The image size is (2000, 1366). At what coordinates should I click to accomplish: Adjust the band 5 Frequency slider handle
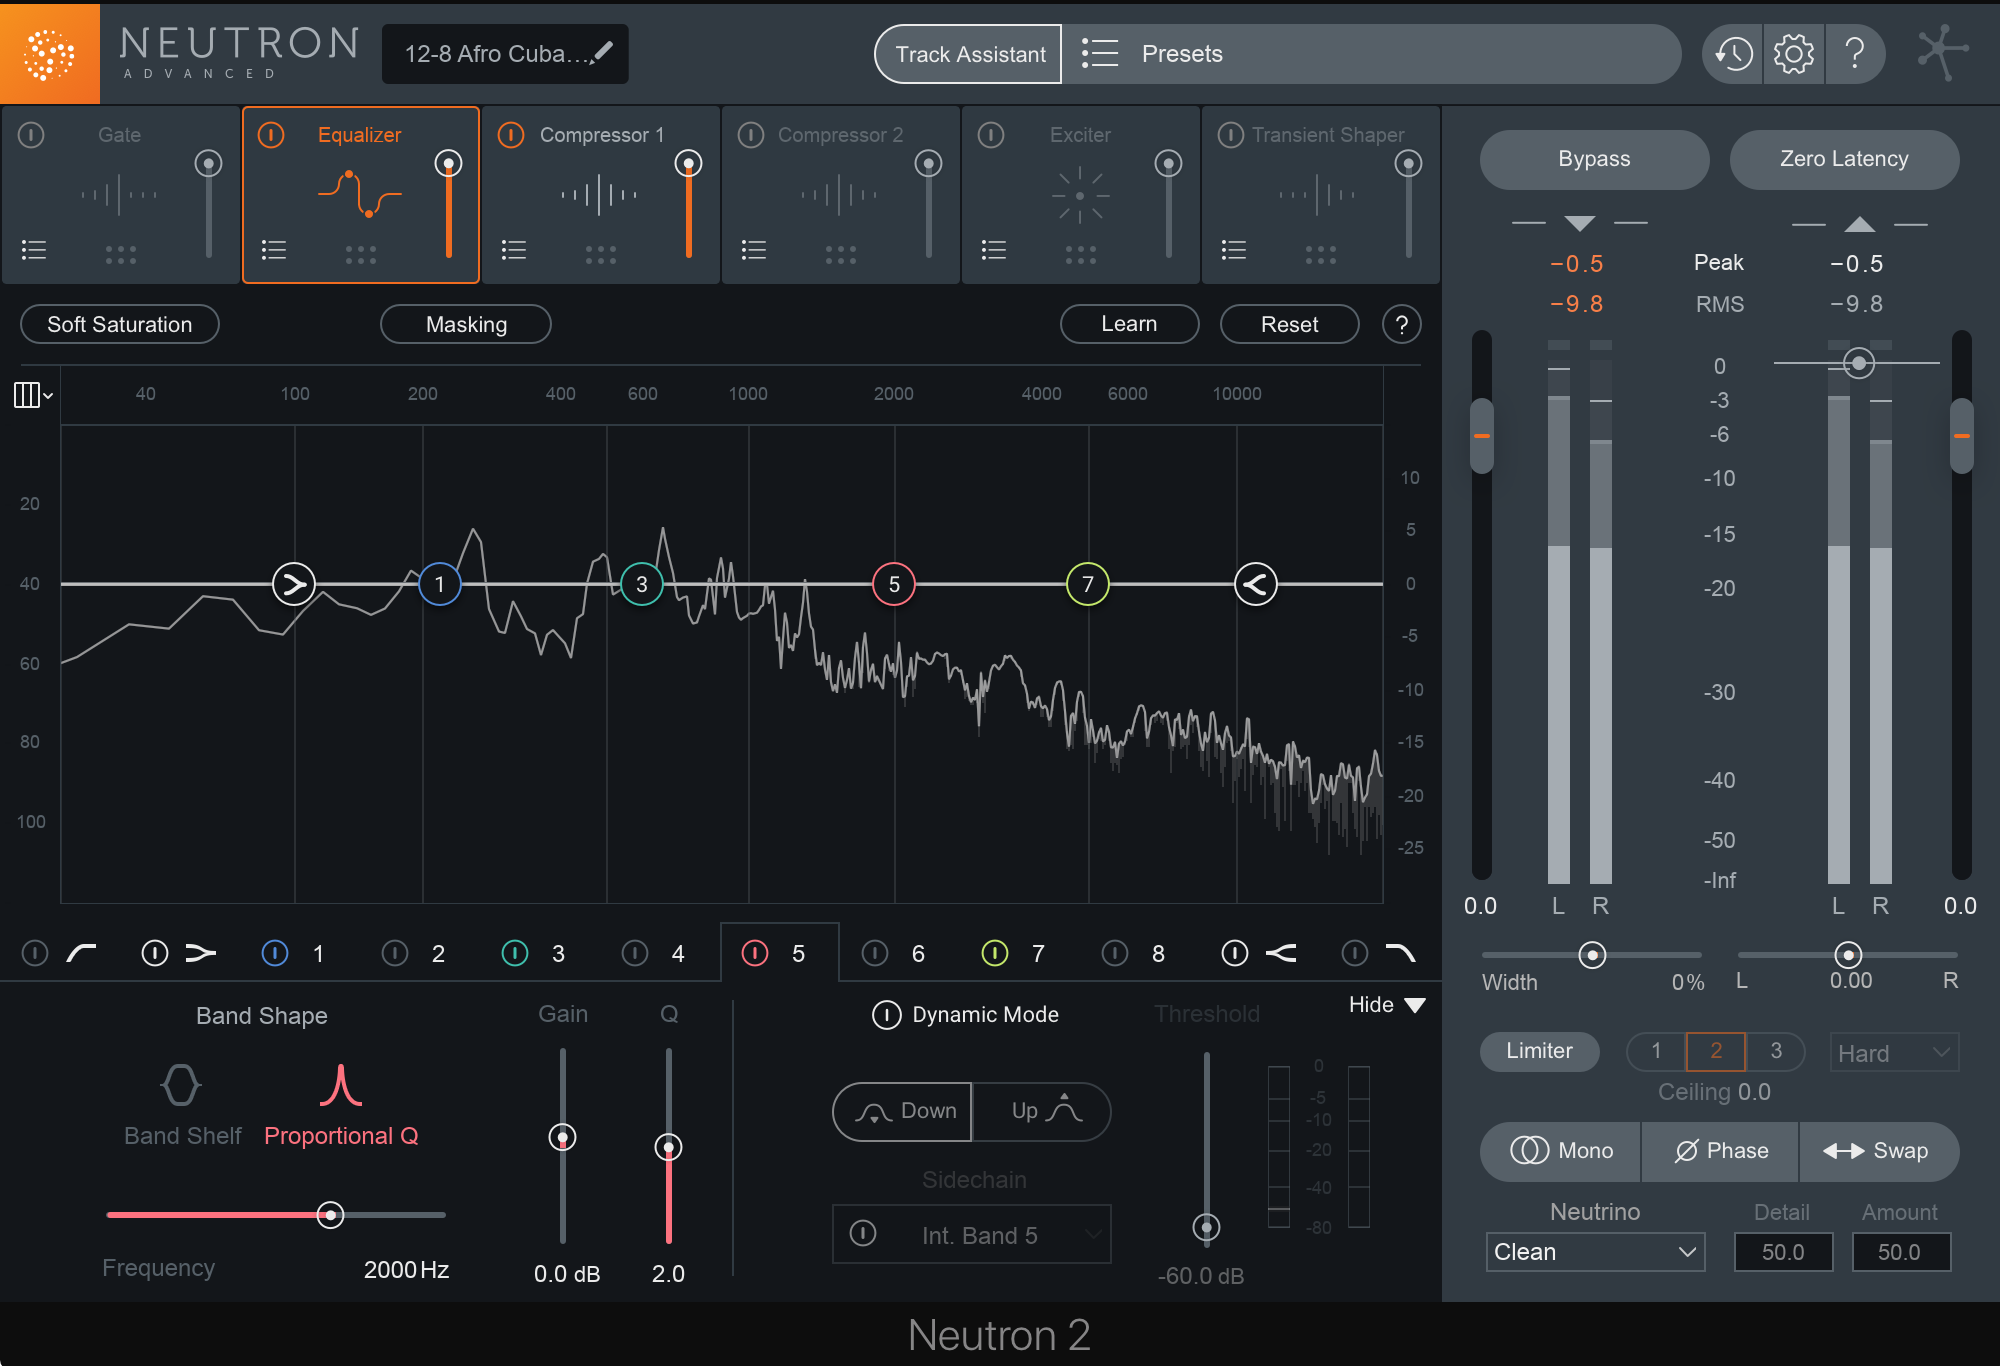coord(330,1215)
